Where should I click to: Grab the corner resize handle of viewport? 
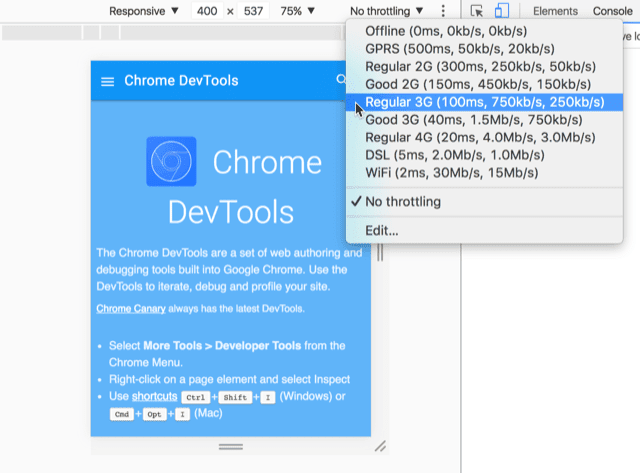pos(379,445)
